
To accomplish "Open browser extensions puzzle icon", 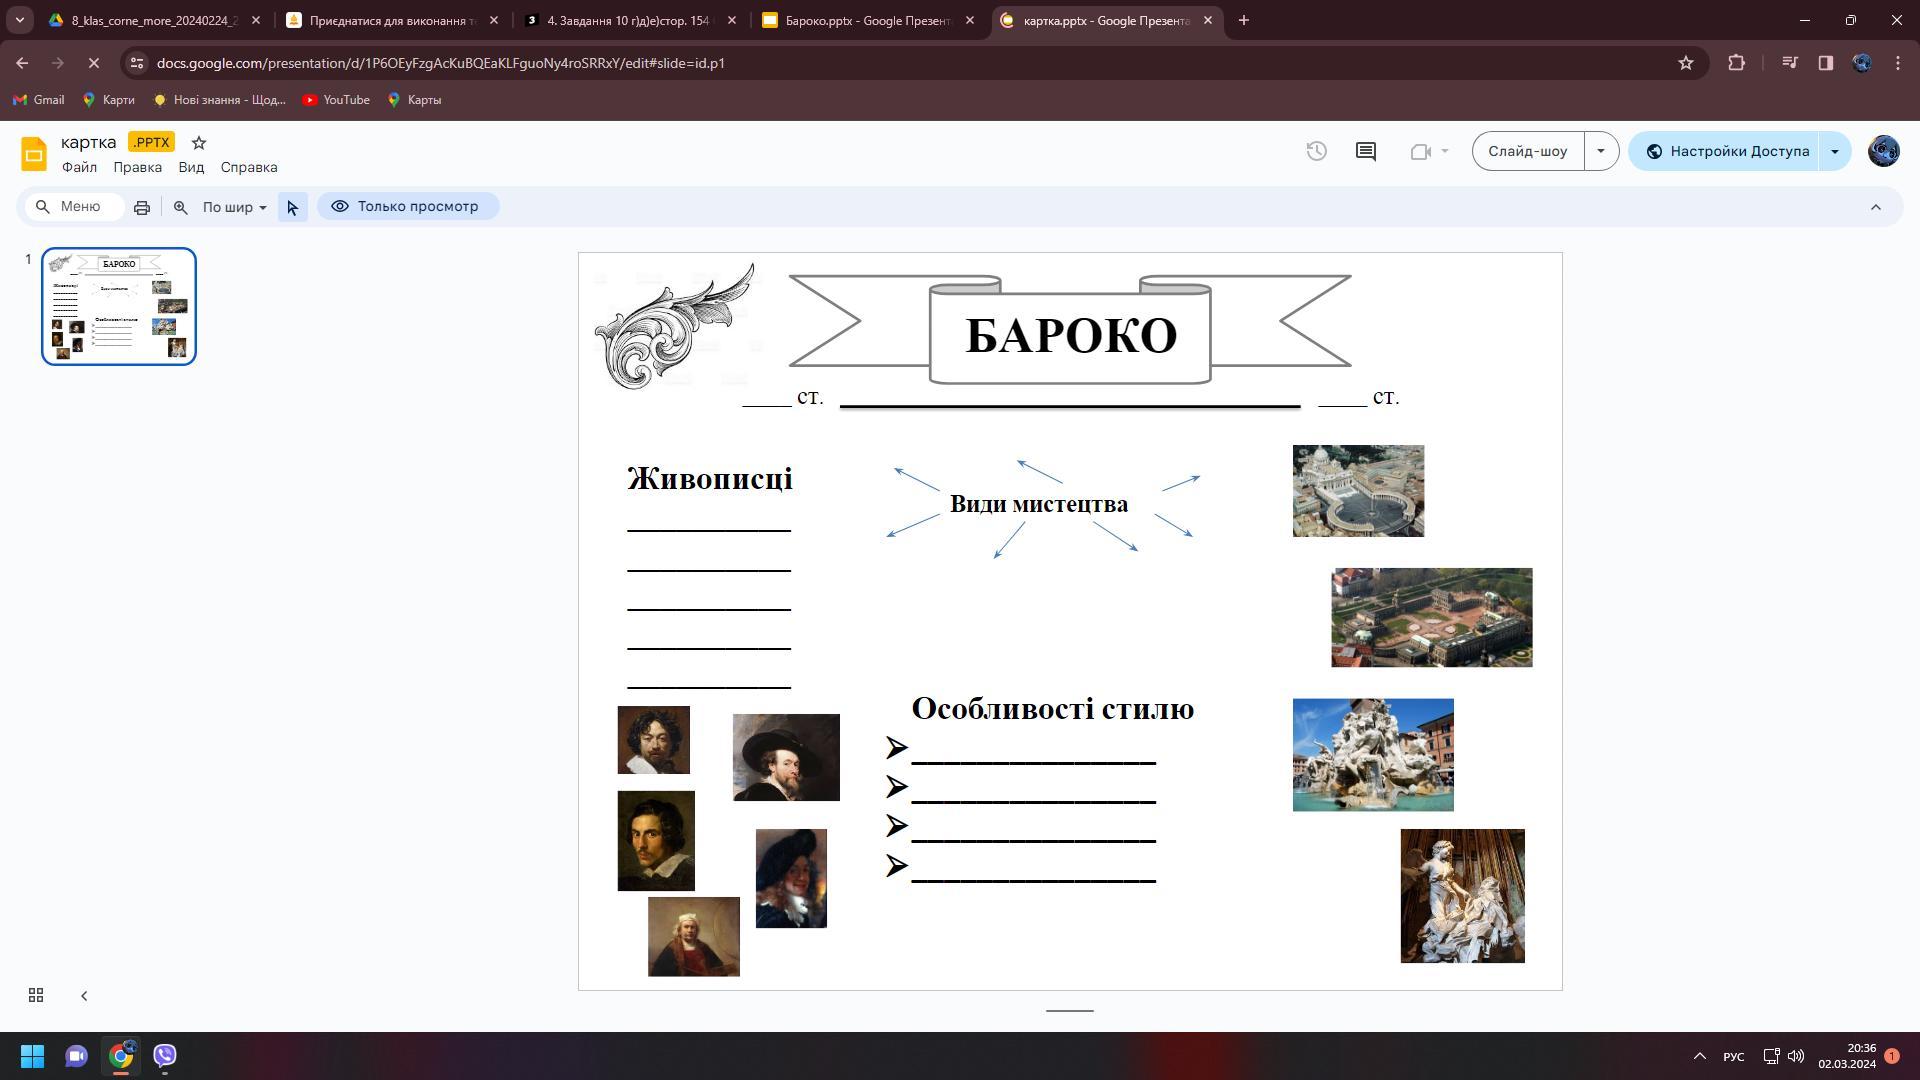I will (x=1736, y=63).
